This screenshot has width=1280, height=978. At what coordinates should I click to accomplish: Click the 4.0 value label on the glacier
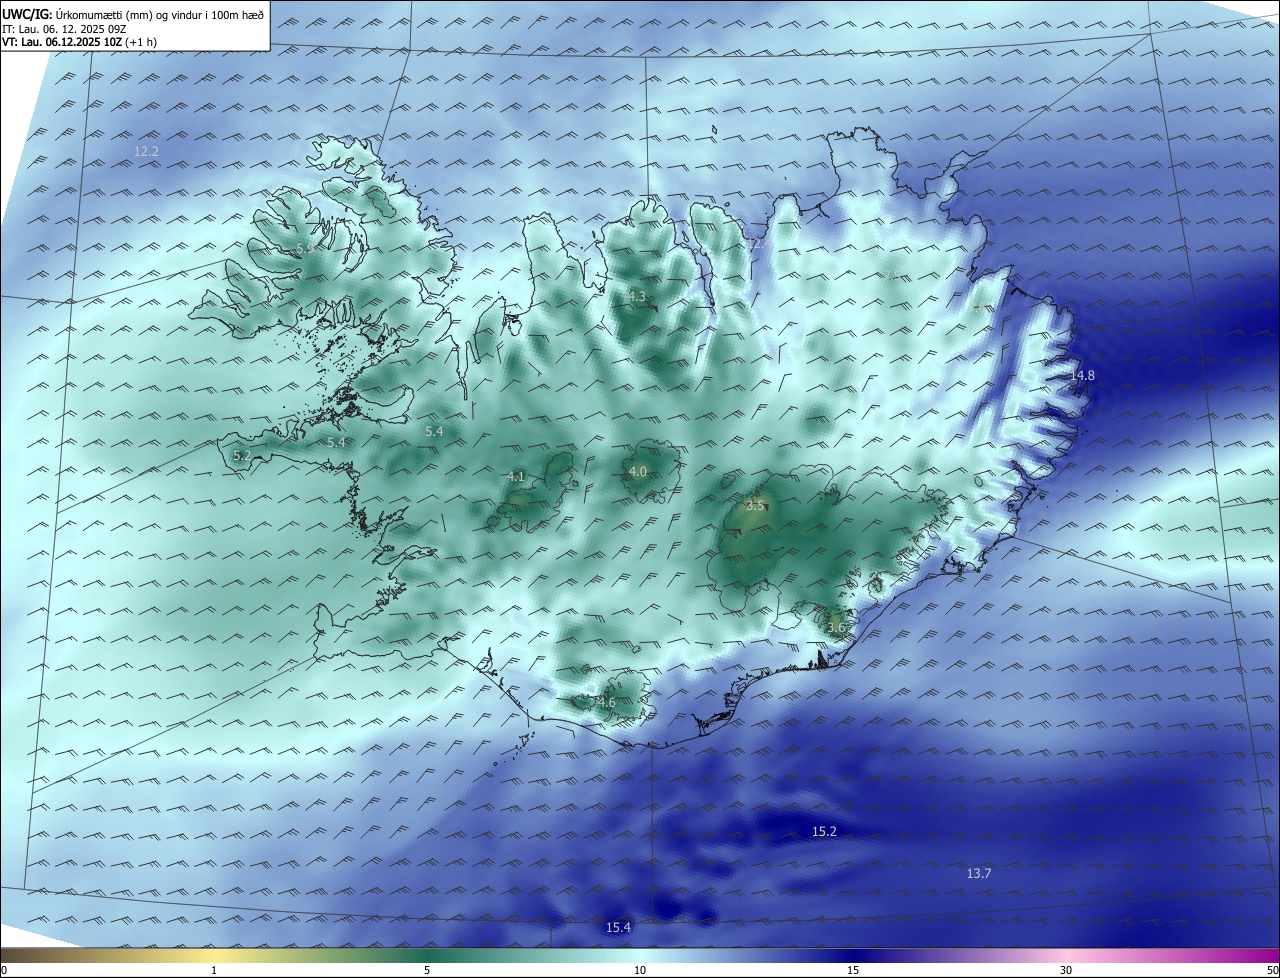tap(638, 472)
